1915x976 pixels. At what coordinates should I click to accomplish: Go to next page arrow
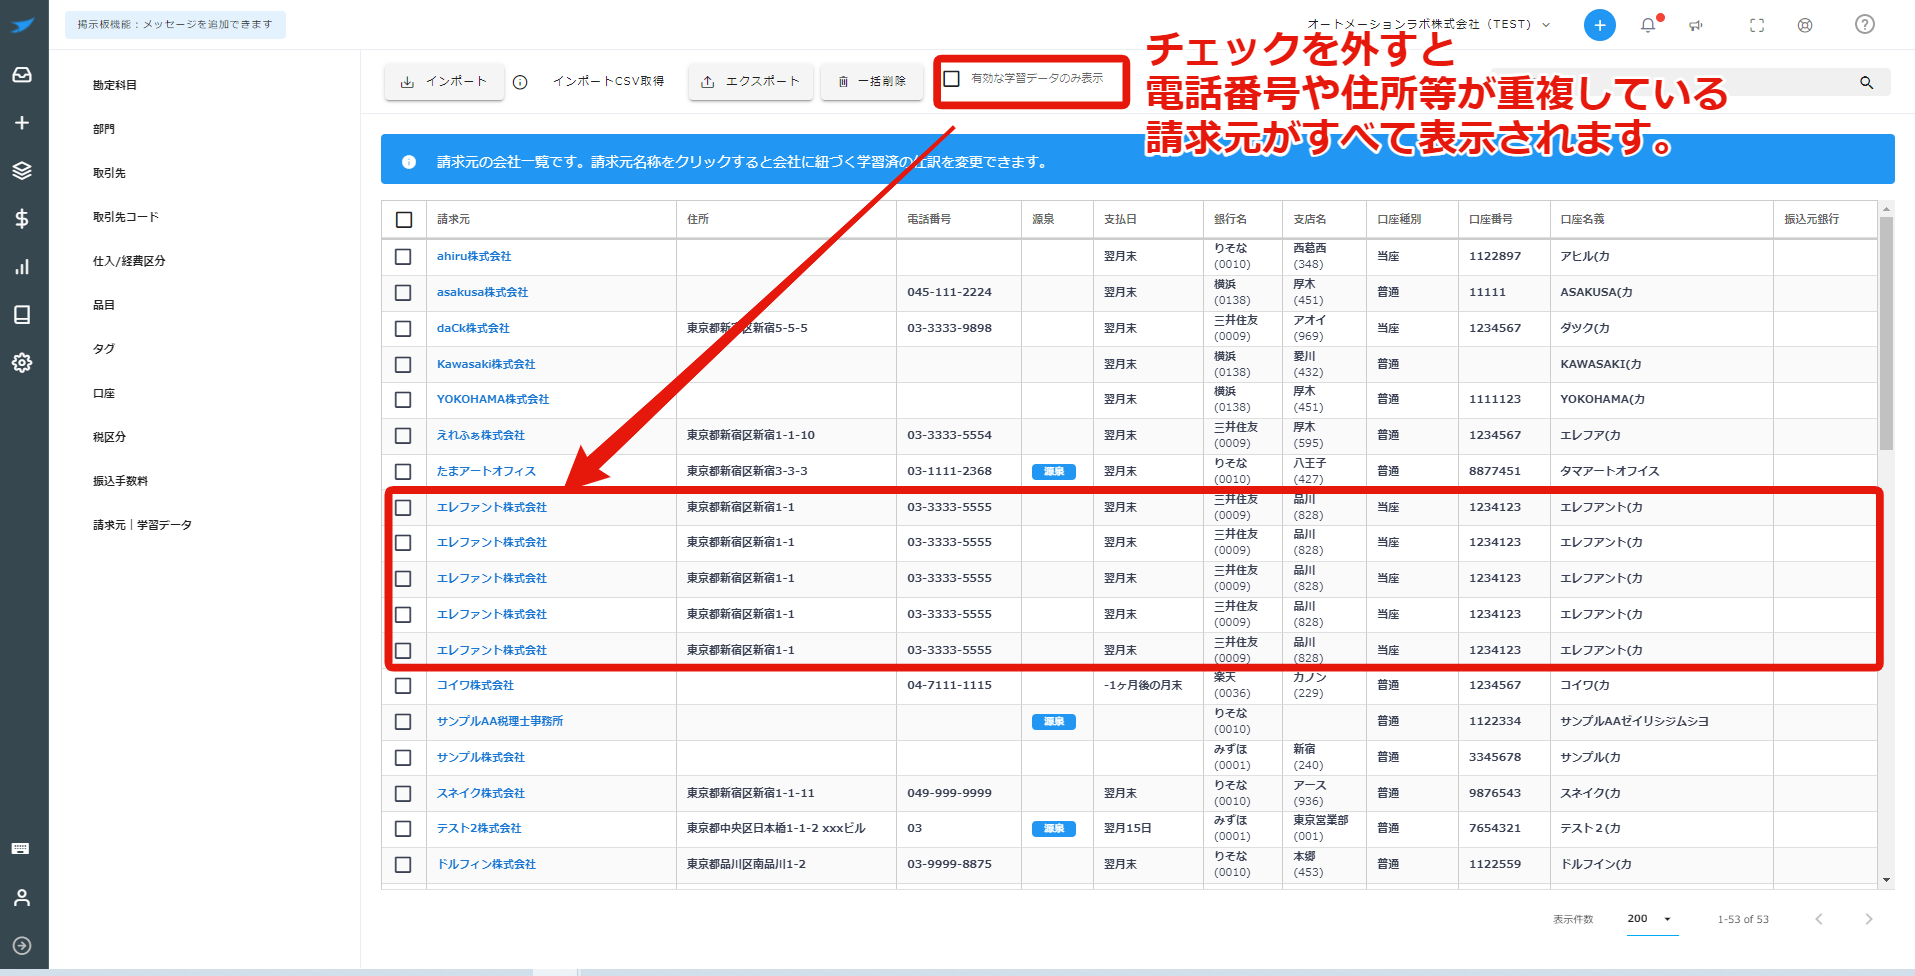click(x=1868, y=919)
